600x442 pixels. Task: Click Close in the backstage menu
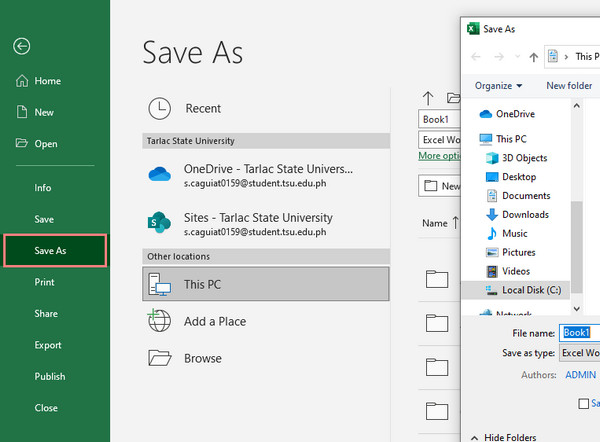(x=46, y=408)
